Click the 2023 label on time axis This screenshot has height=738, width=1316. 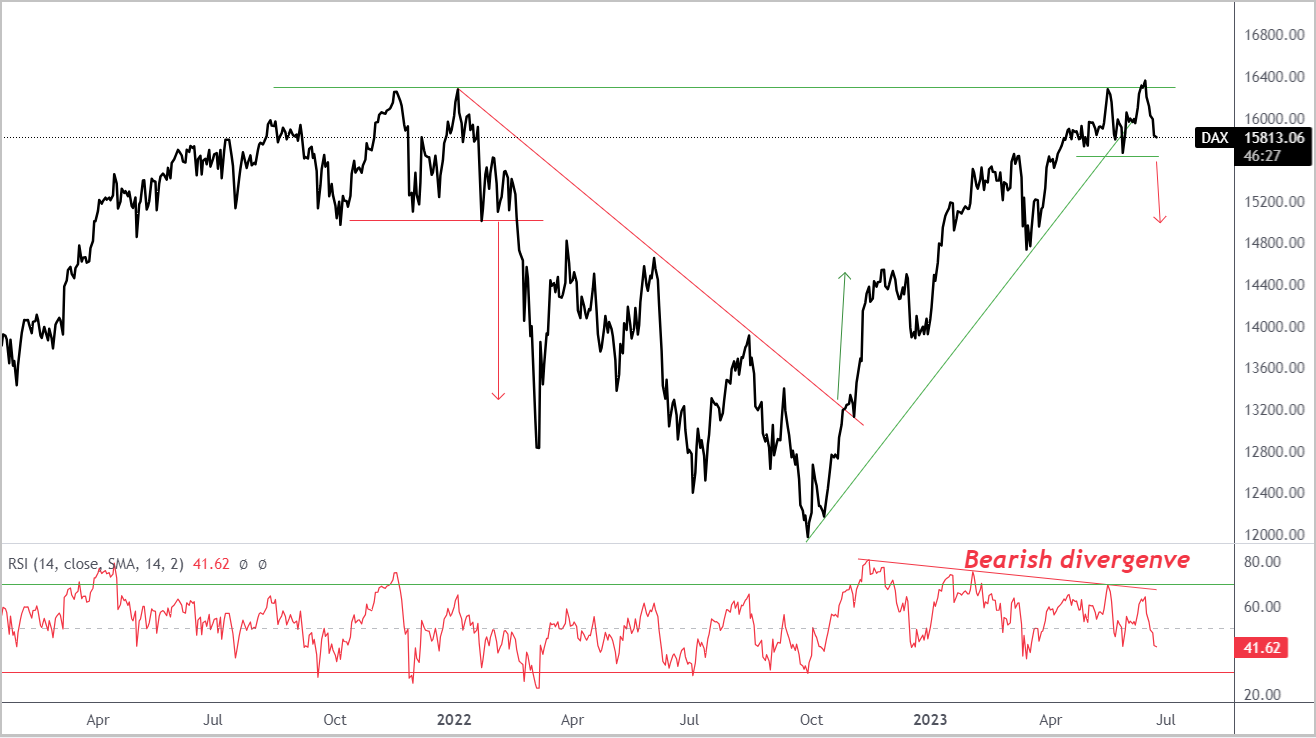(932, 719)
